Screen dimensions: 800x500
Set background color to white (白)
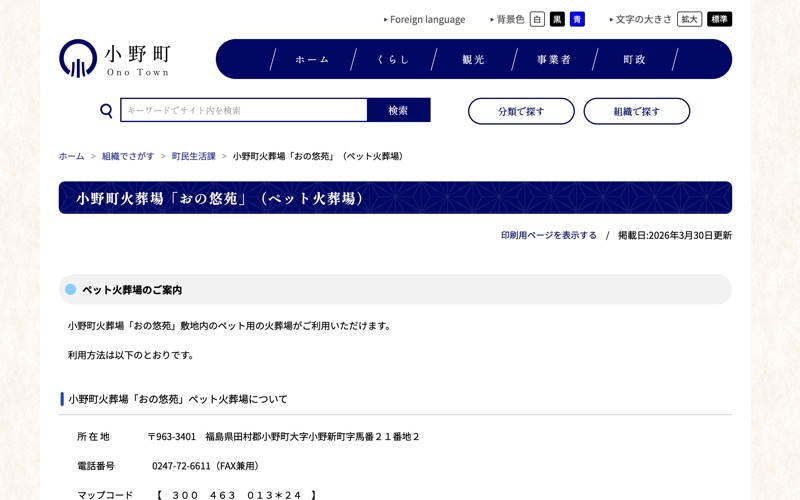pyautogui.click(x=537, y=19)
